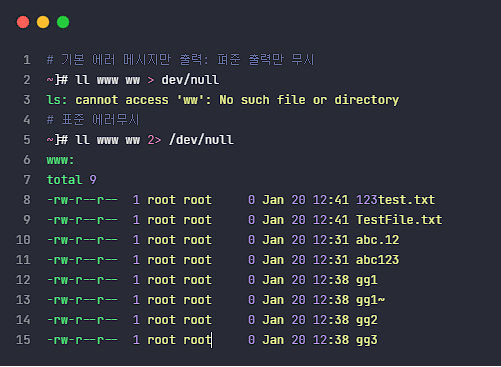Click the filename abc123
501x367 pixels.
coord(377,260)
